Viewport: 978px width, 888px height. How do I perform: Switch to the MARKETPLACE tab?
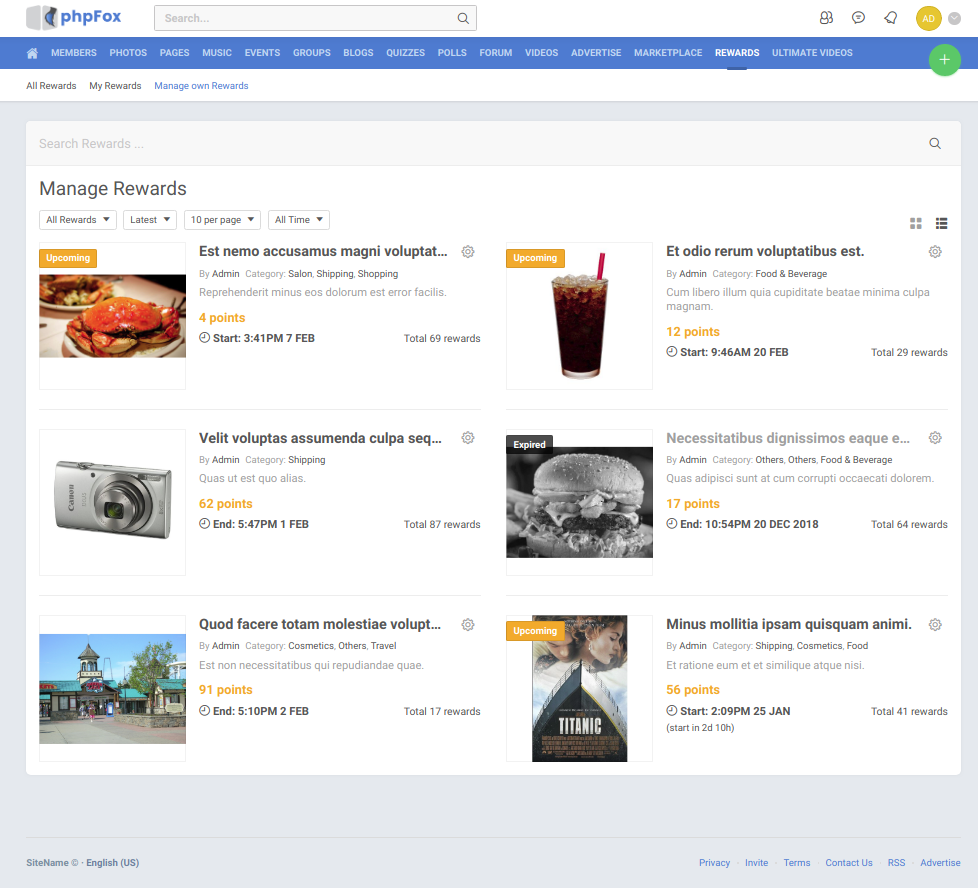coord(668,53)
